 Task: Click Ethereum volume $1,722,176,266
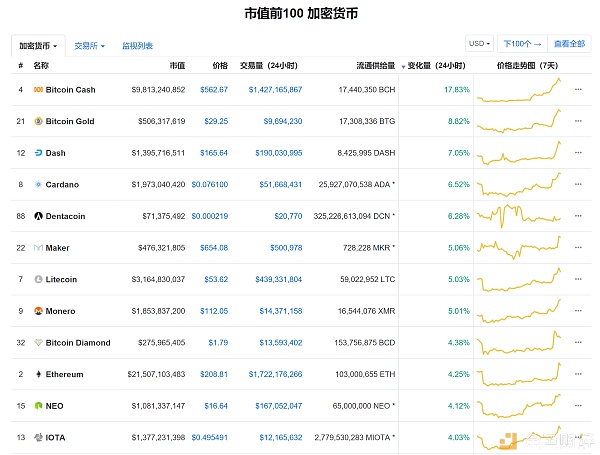pyautogui.click(x=276, y=374)
